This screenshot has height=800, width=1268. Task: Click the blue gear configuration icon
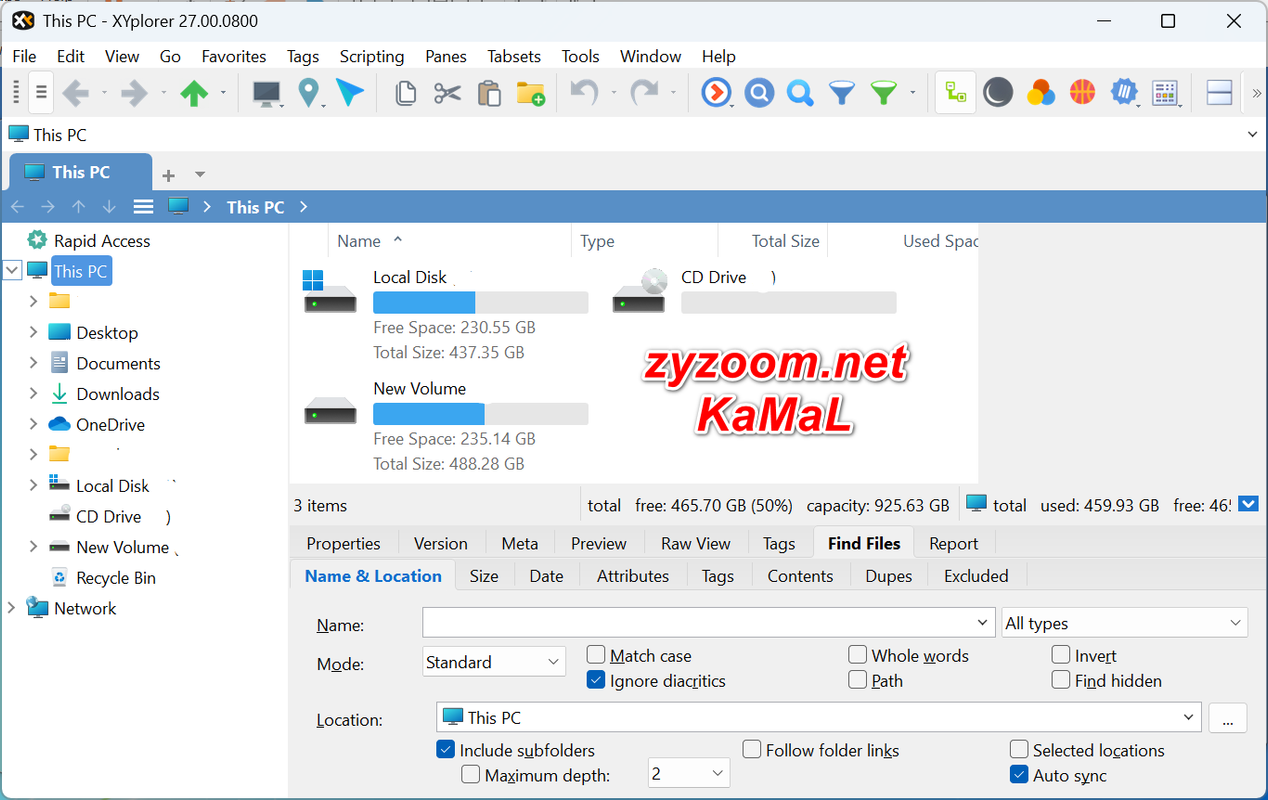[x=1125, y=94]
